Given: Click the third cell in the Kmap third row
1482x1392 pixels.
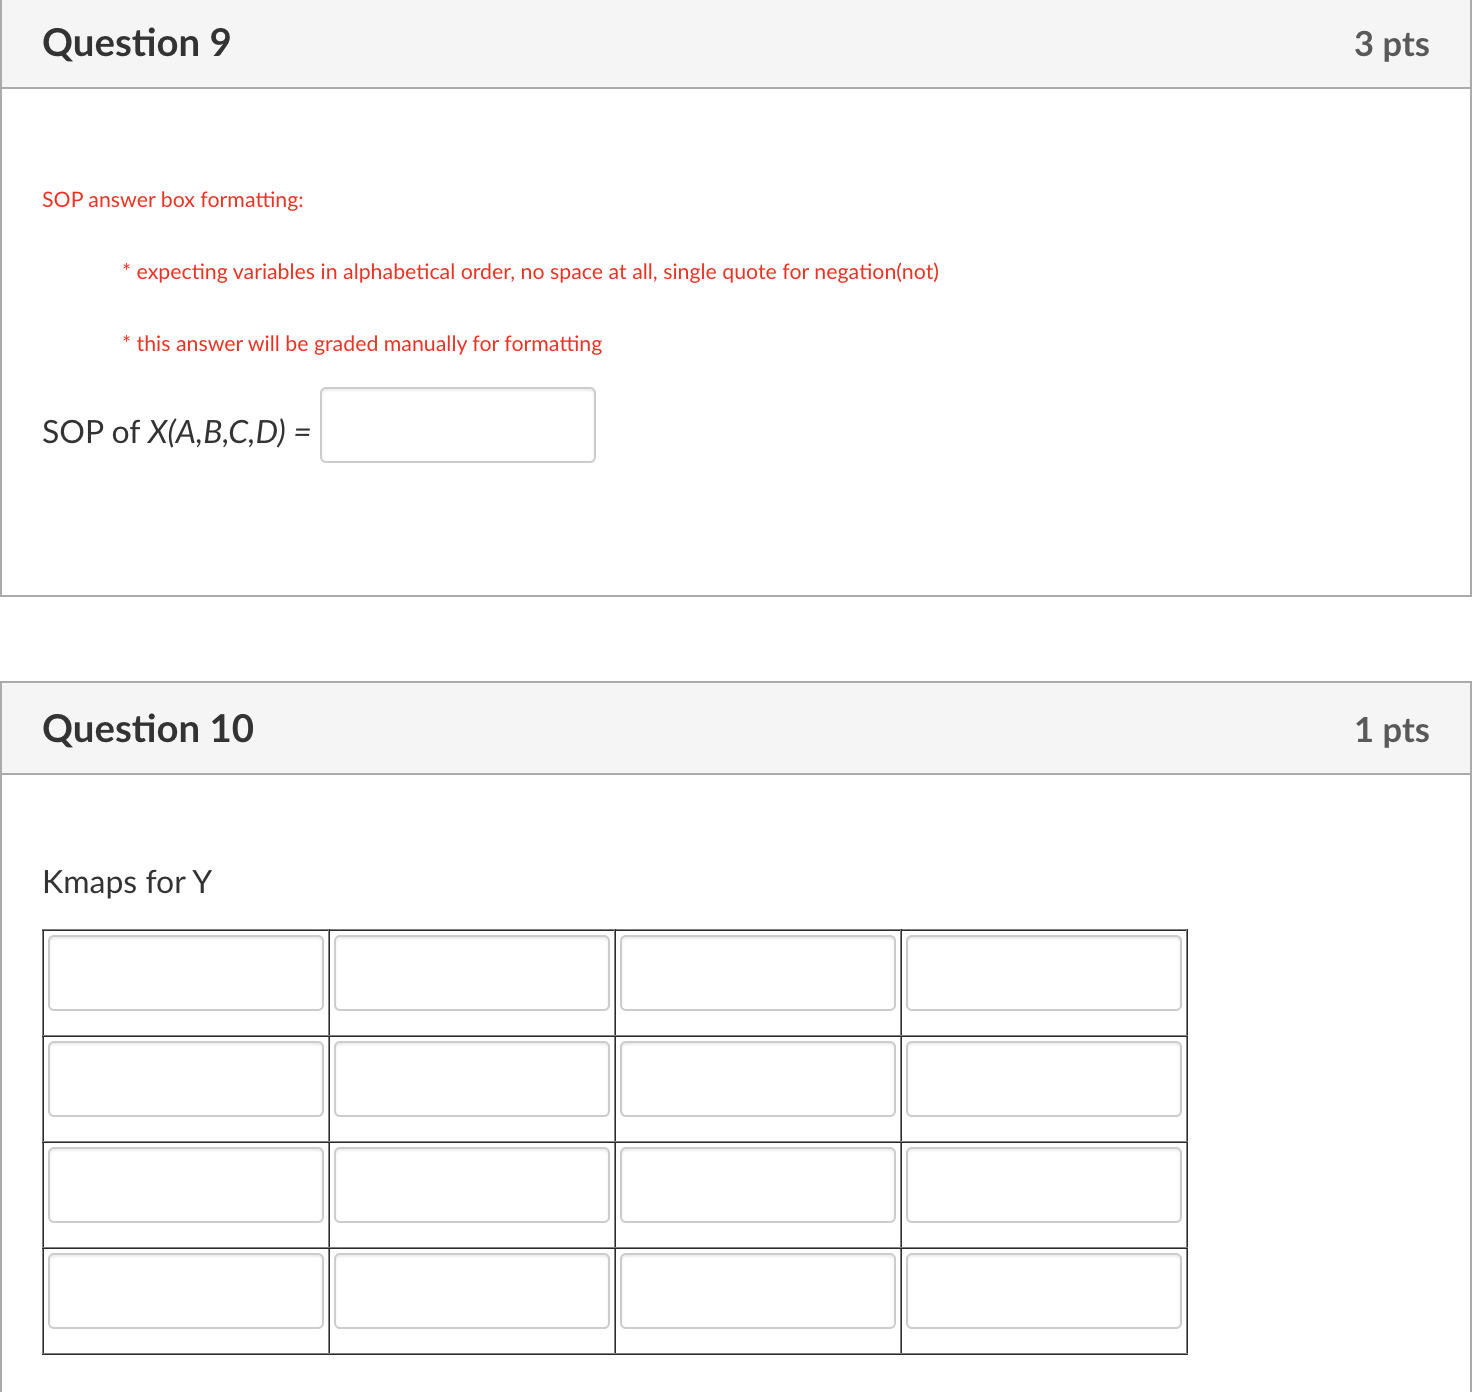Looking at the screenshot, I should click(757, 1185).
